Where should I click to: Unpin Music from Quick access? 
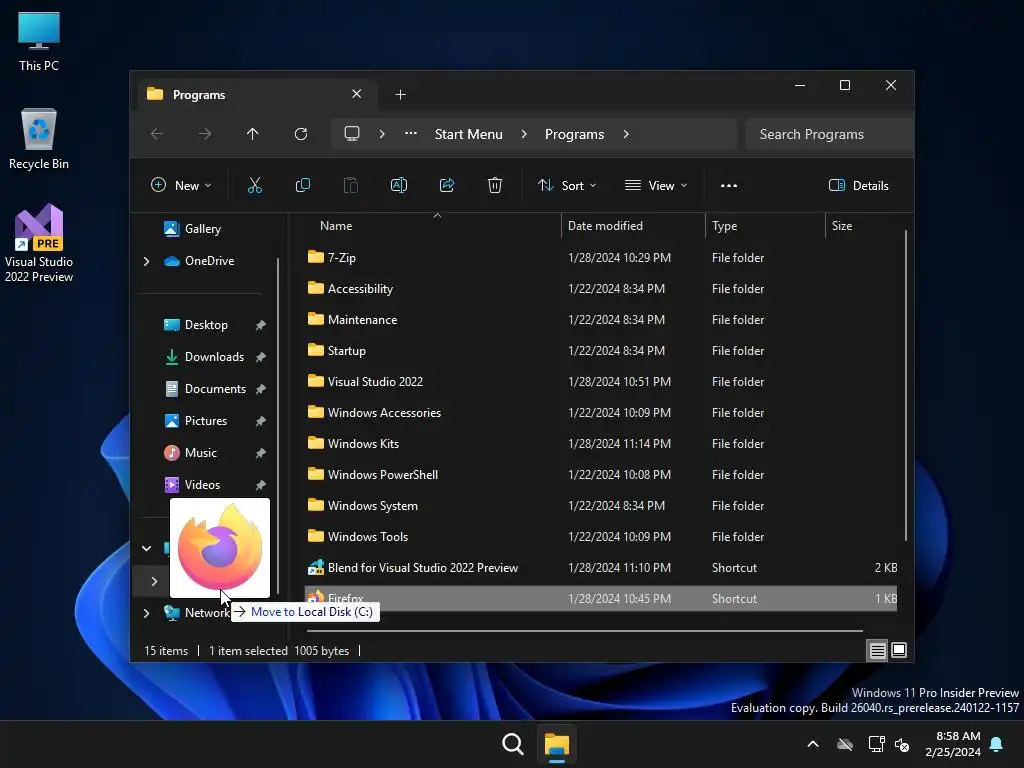261,453
